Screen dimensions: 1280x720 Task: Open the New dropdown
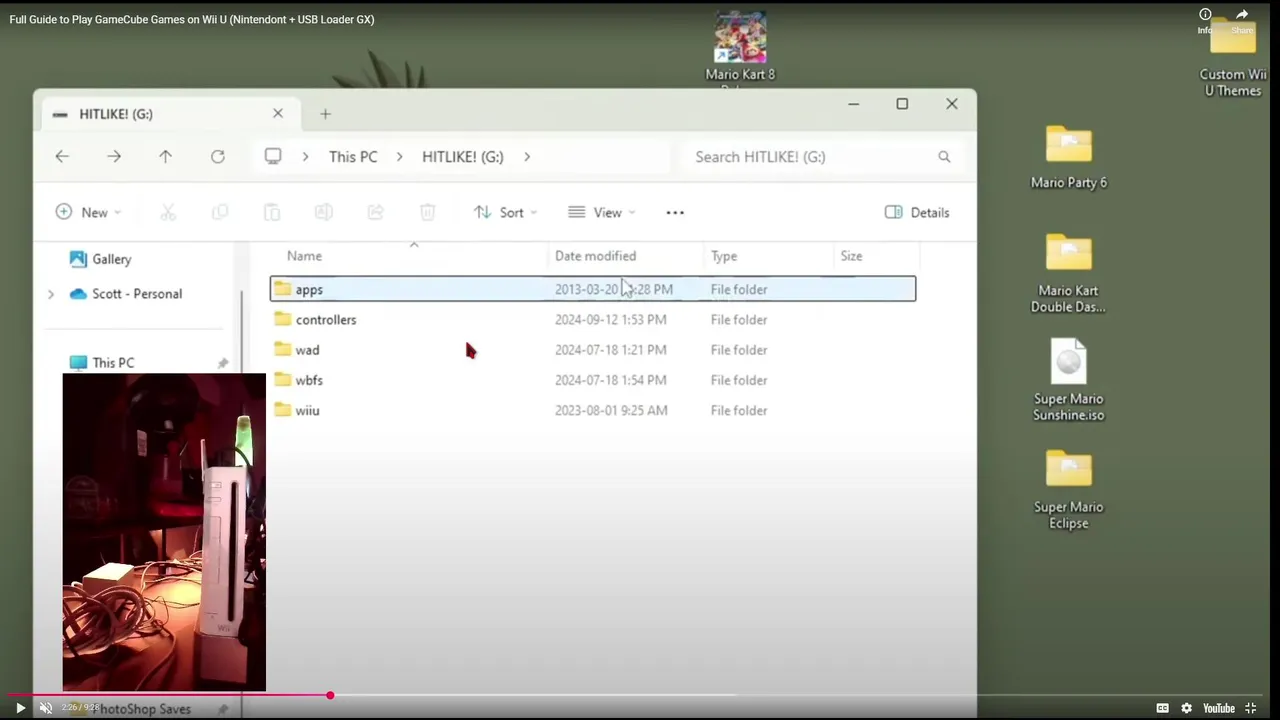[89, 212]
